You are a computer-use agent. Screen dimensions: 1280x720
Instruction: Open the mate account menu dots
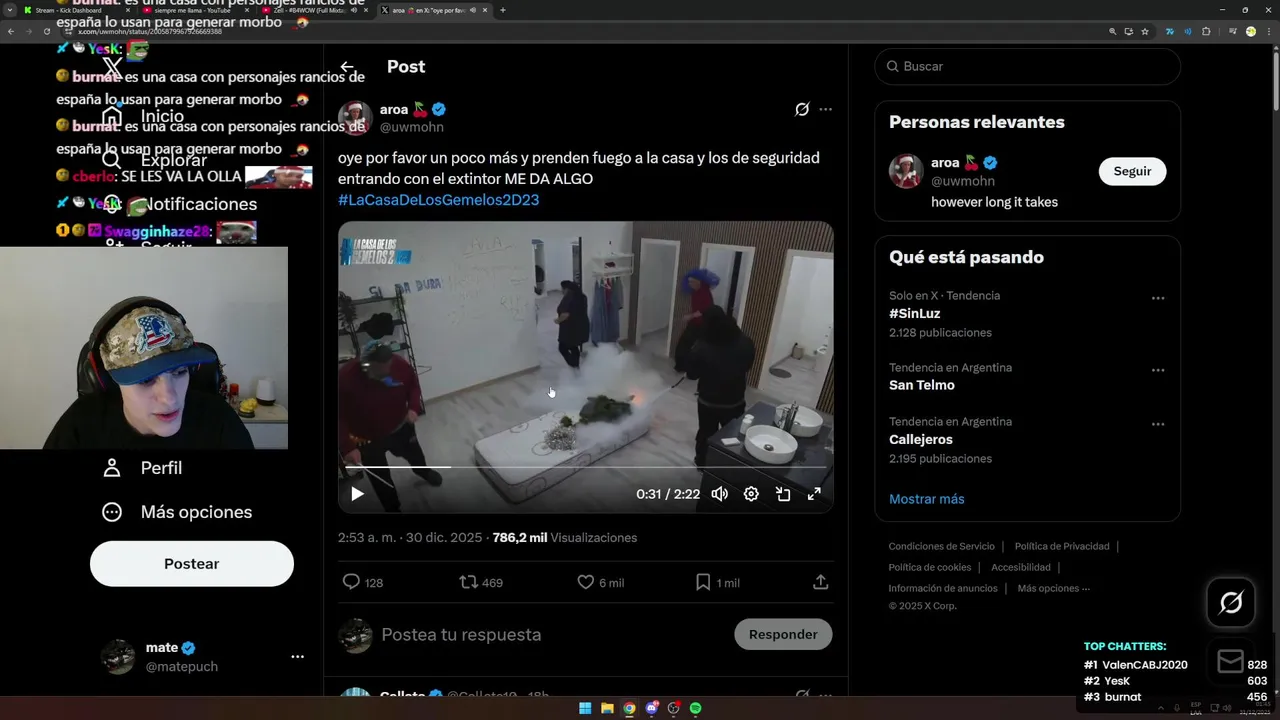297,657
